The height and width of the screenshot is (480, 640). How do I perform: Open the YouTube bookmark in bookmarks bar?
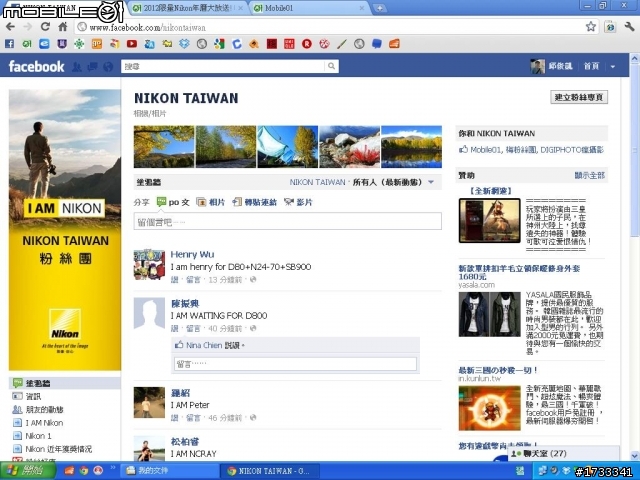(x=132, y=44)
